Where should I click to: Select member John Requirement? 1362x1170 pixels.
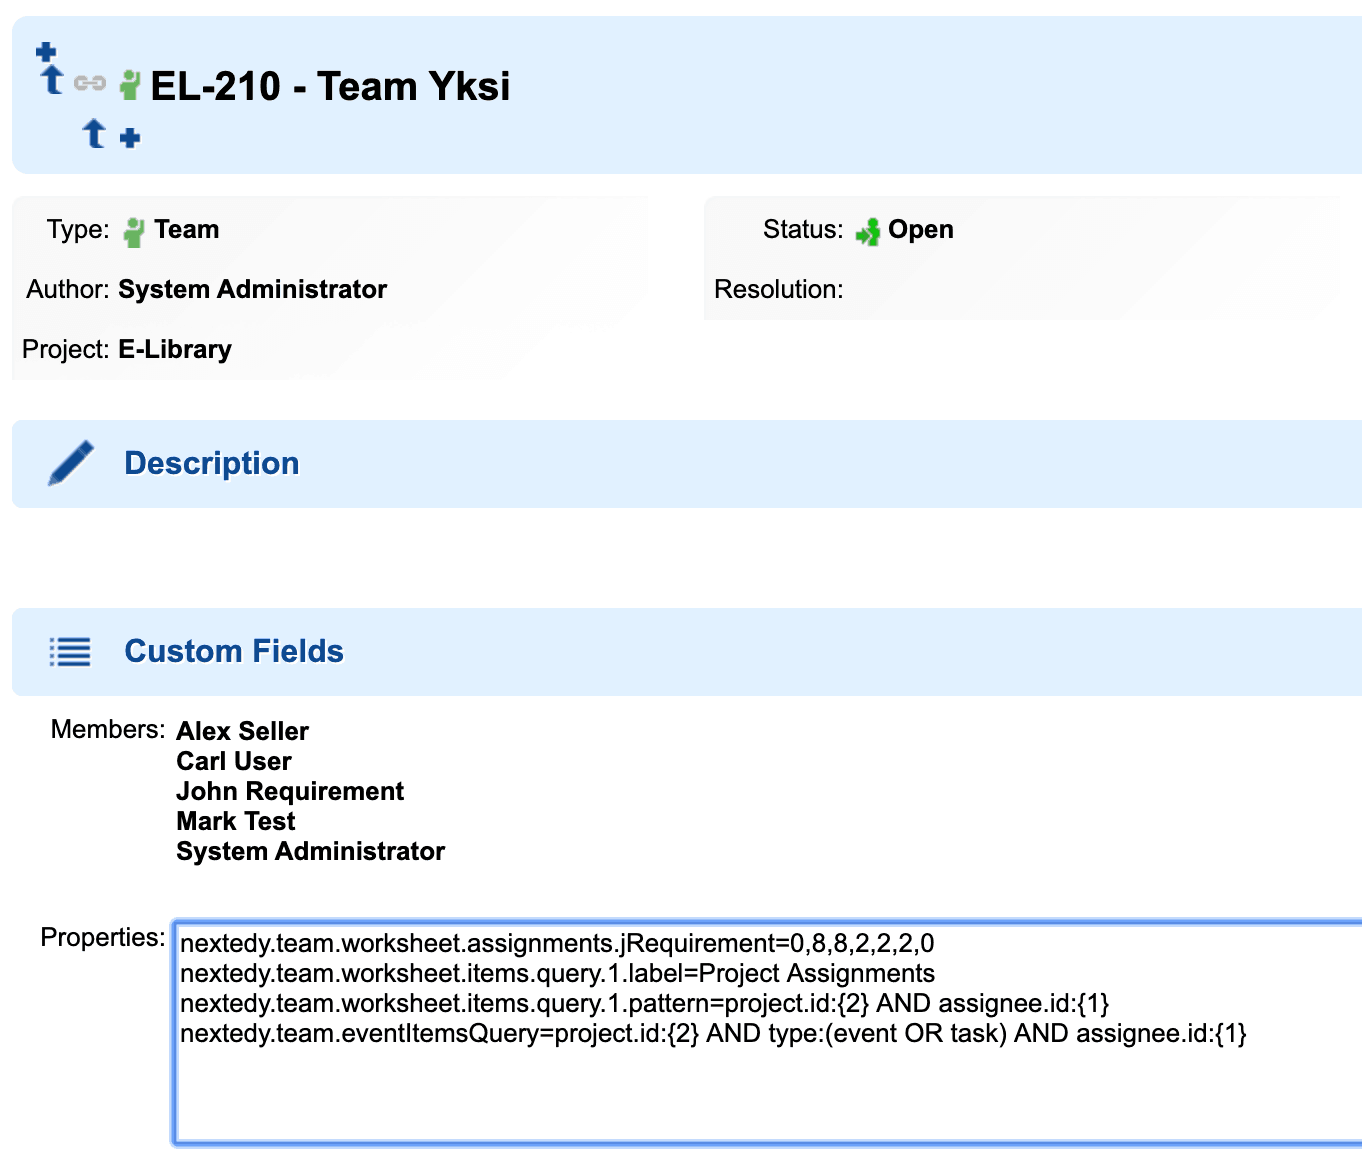click(x=290, y=791)
